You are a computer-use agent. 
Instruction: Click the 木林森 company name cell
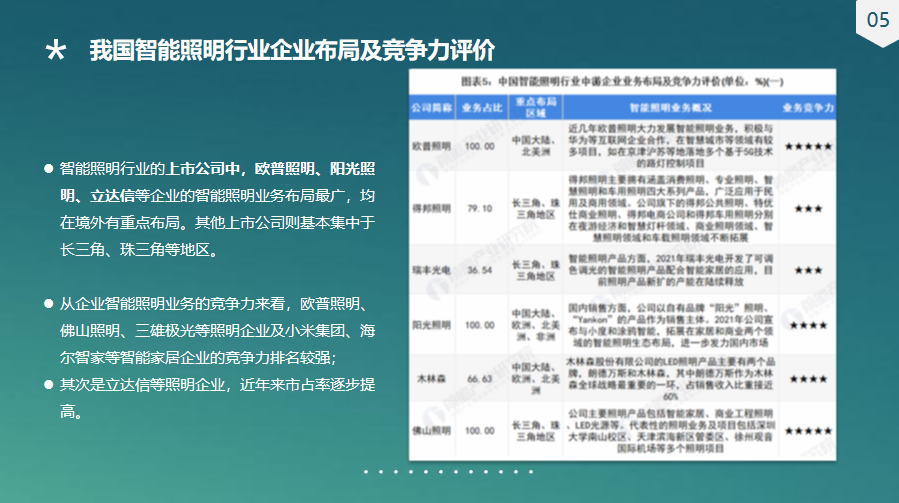click(432, 379)
